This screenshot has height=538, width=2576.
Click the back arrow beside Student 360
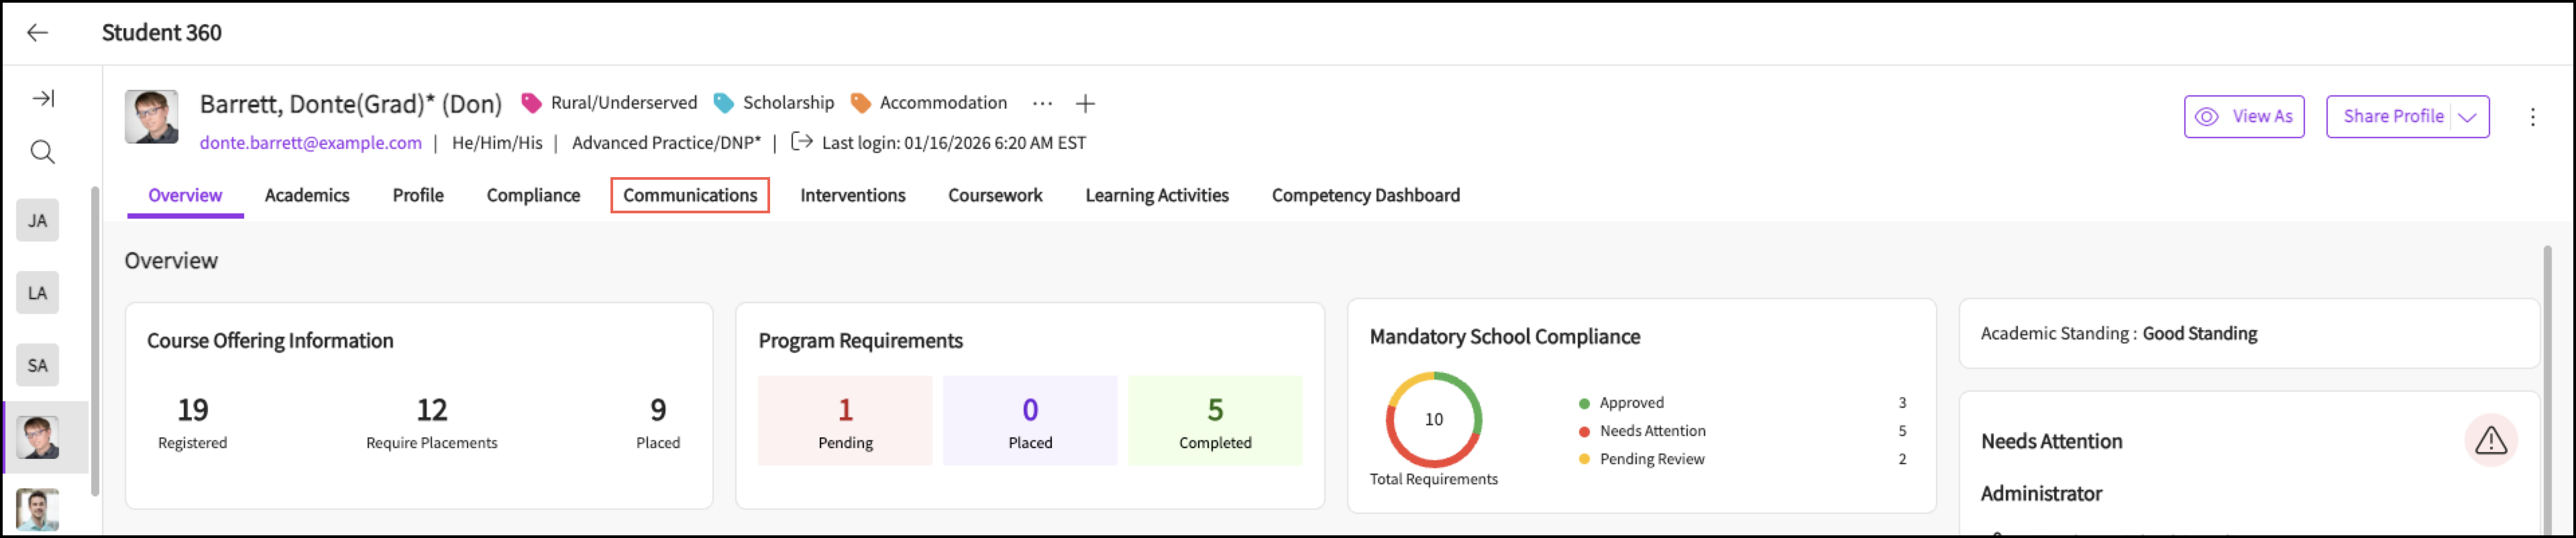(x=38, y=33)
